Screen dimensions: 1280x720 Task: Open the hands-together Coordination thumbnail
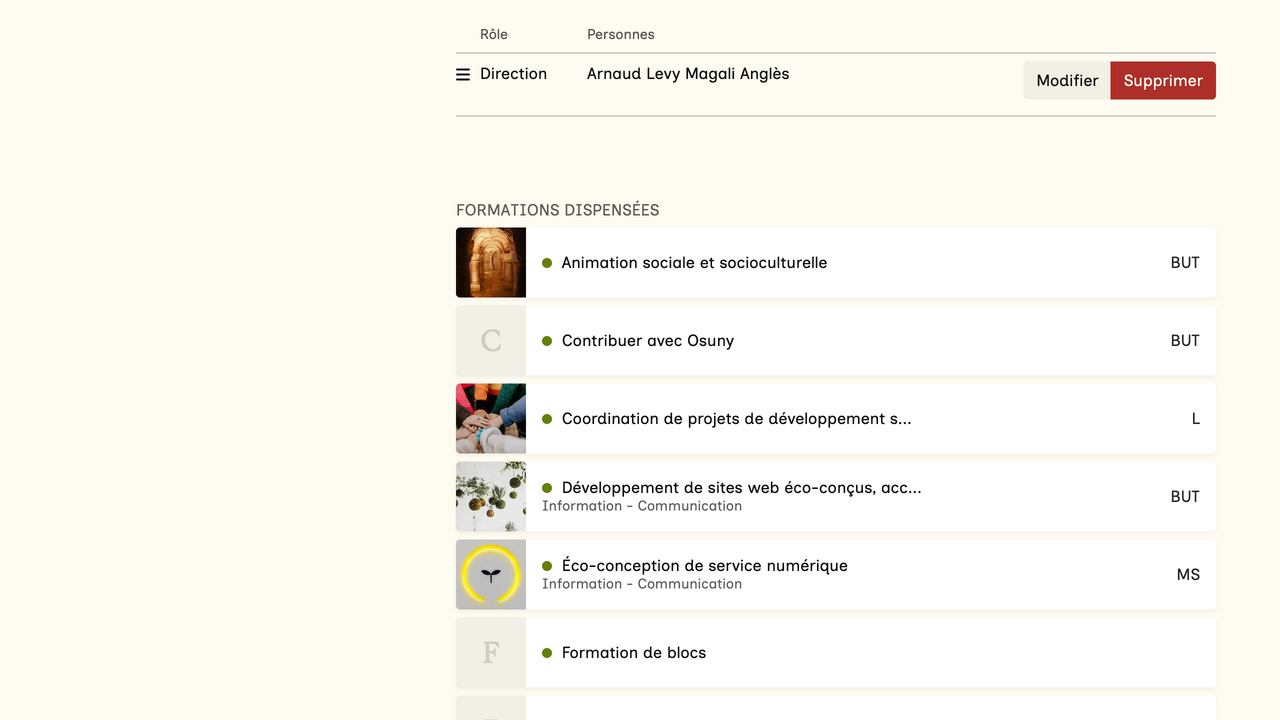(491, 419)
